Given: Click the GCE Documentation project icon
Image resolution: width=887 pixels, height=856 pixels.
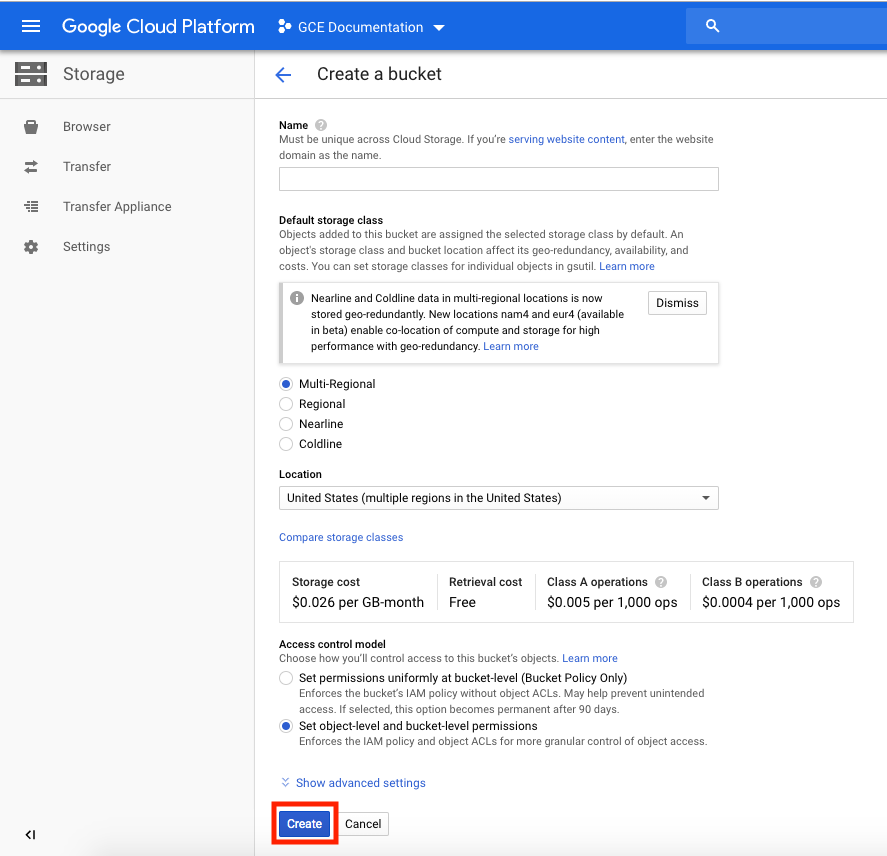Looking at the screenshot, I should tap(285, 27).
